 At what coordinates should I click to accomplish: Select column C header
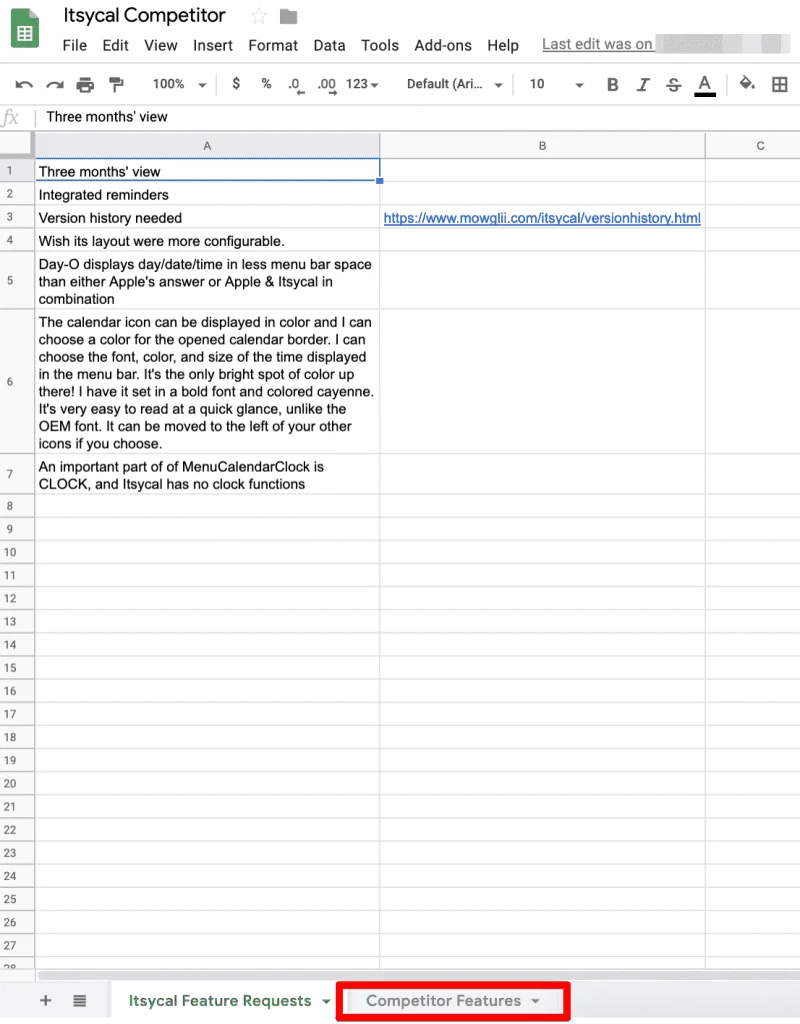point(753,146)
